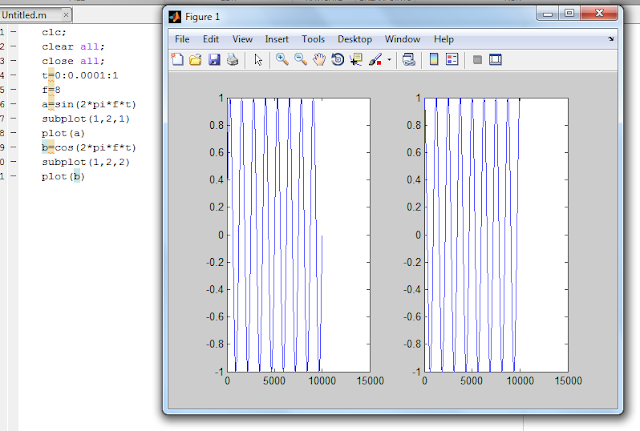
Task: Open the Insert menu in Figure 1
Action: (x=277, y=39)
